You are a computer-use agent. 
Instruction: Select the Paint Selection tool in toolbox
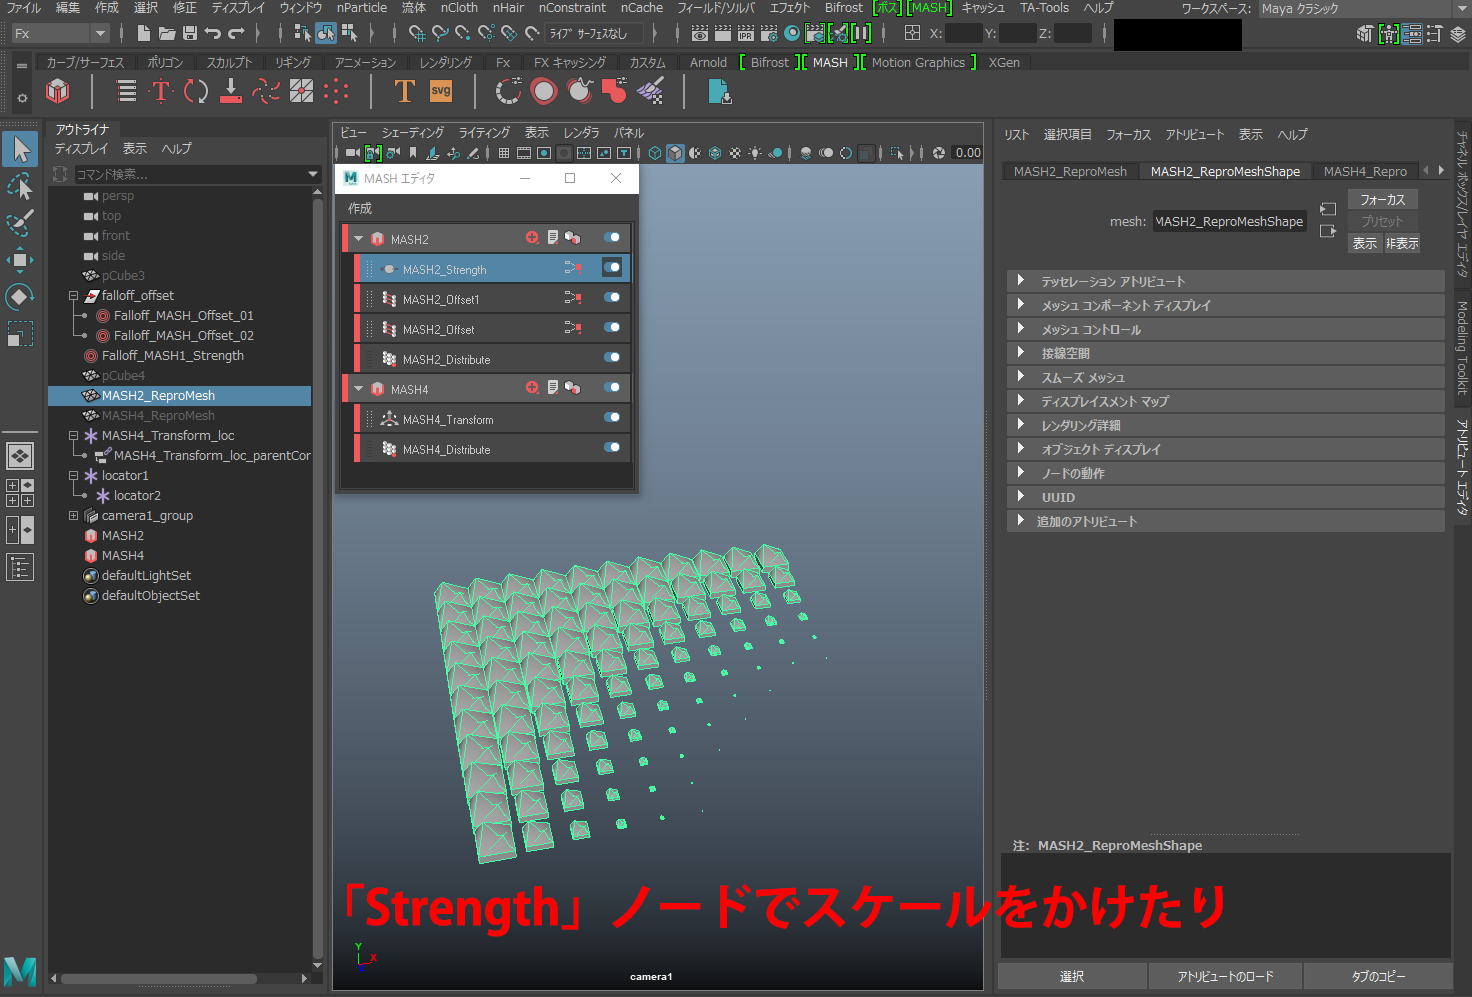click(x=20, y=223)
